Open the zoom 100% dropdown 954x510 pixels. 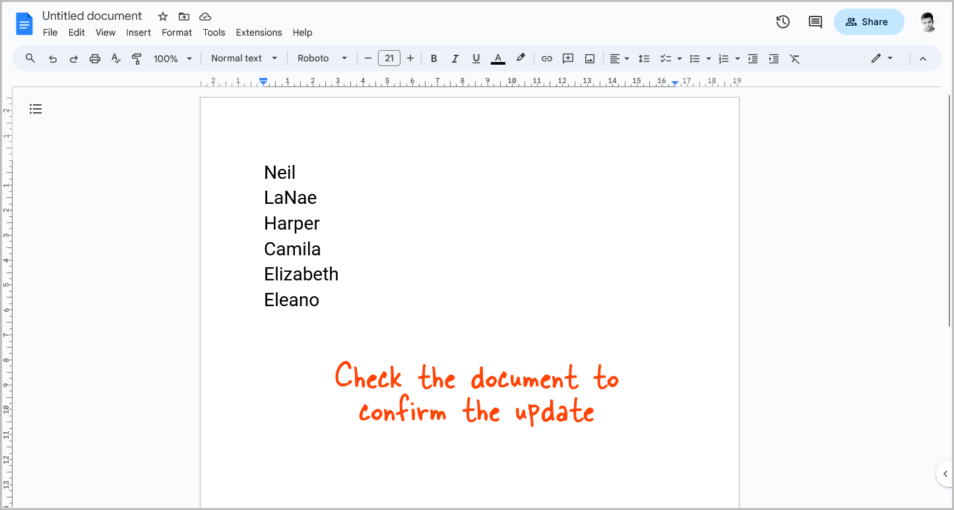point(172,59)
